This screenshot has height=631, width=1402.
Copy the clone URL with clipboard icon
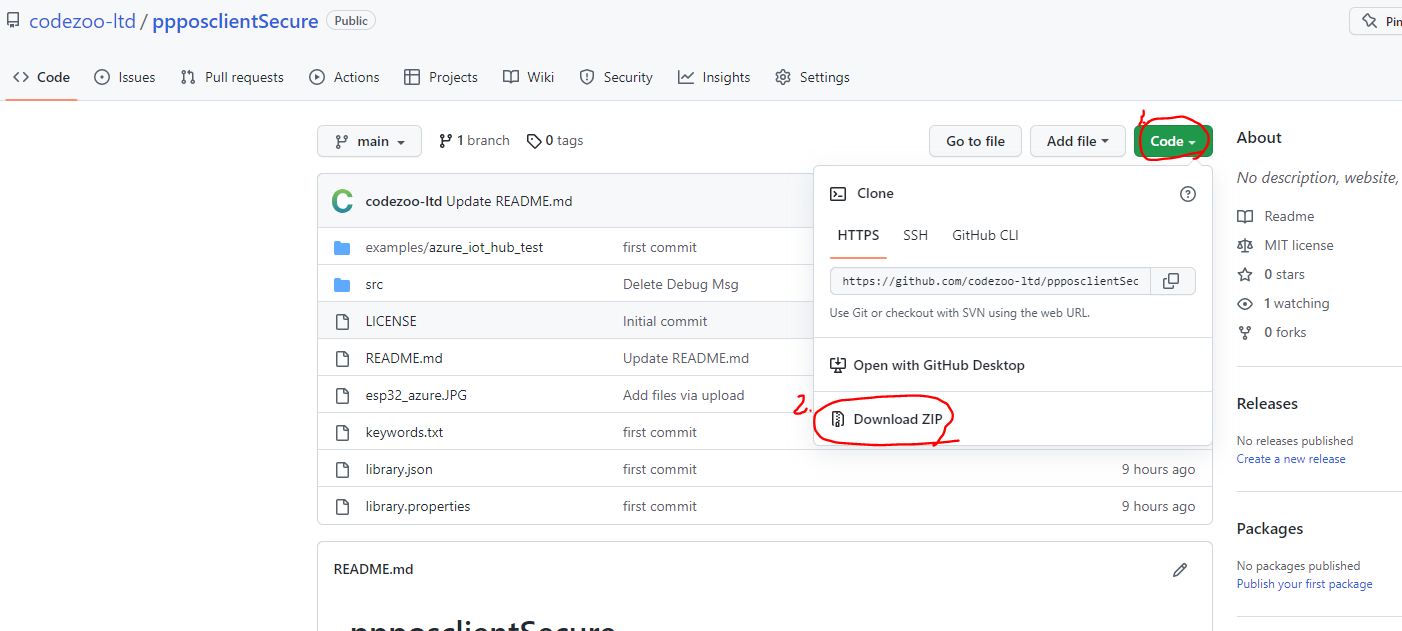1172,281
